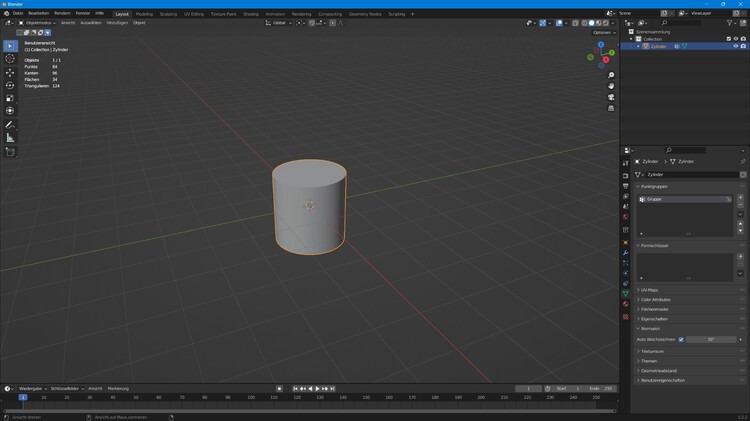
Task: Open Objektmodus mode dropdown
Action: click(37, 23)
